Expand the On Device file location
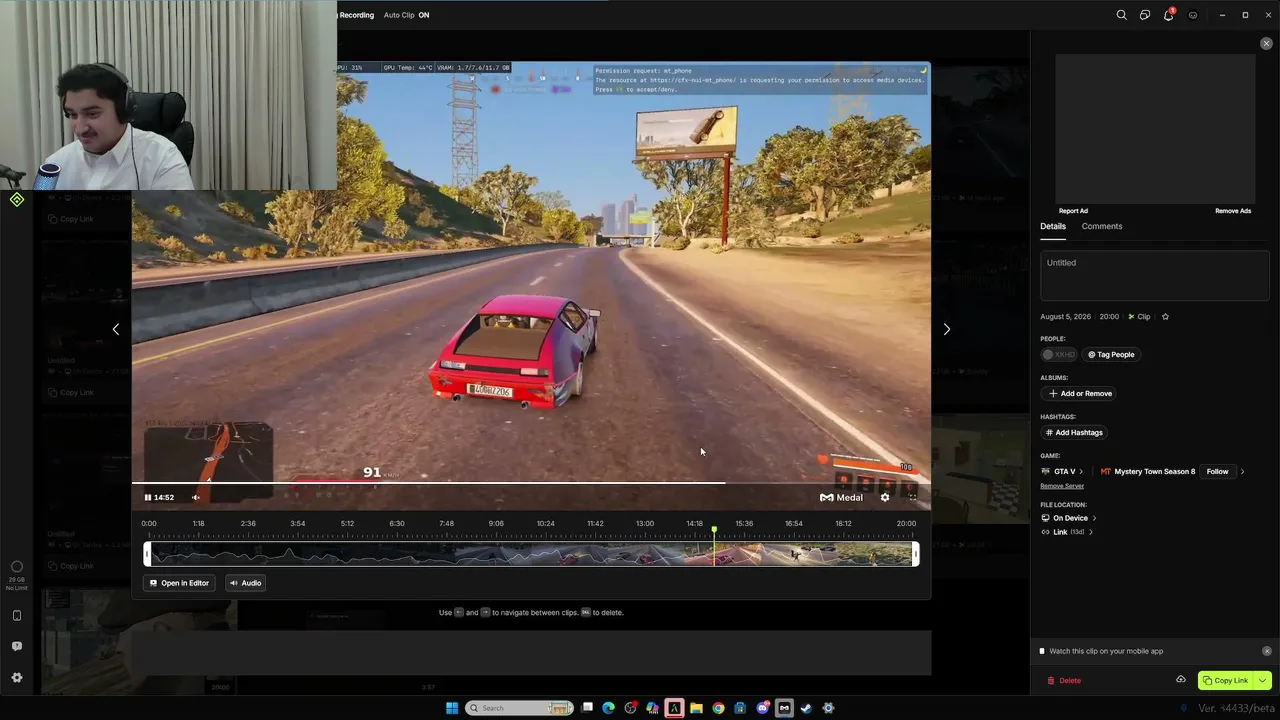The width and height of the screenshot is (1280, 720). click(1069, 518)
